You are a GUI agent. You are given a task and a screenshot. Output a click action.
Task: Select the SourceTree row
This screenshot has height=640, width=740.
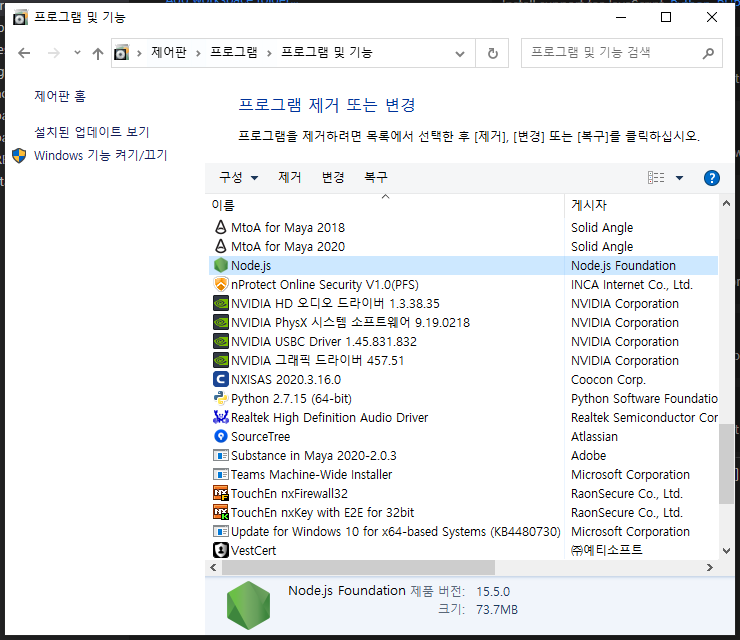coord(463,436)
